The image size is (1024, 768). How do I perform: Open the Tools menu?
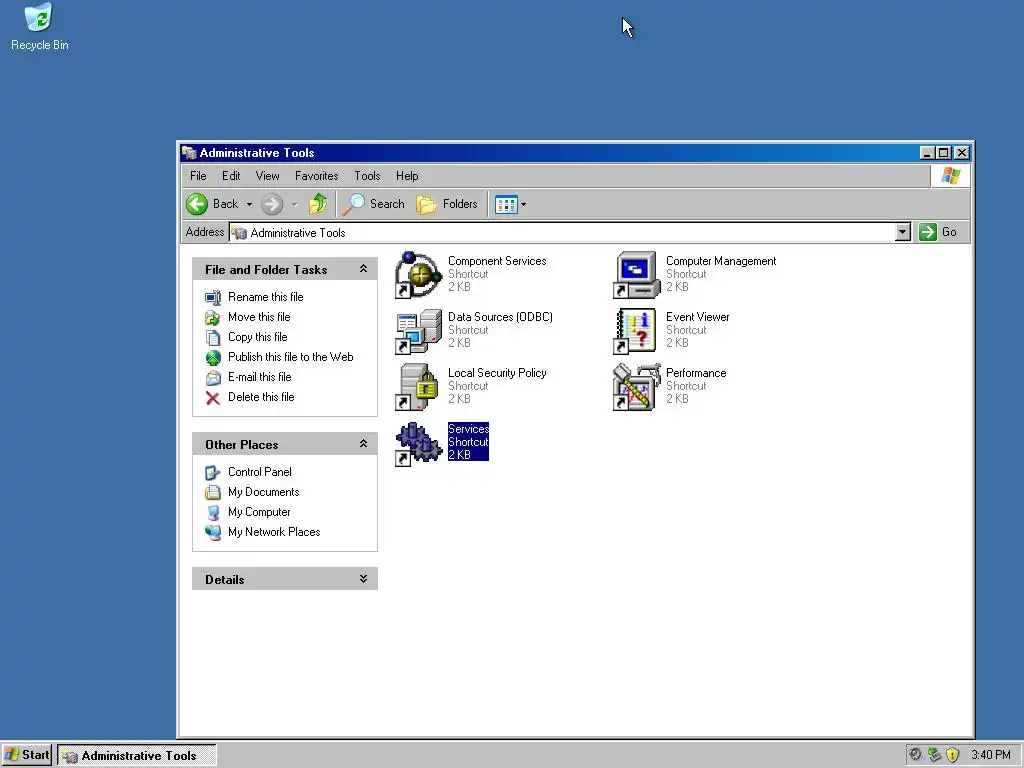coord(367,176)
